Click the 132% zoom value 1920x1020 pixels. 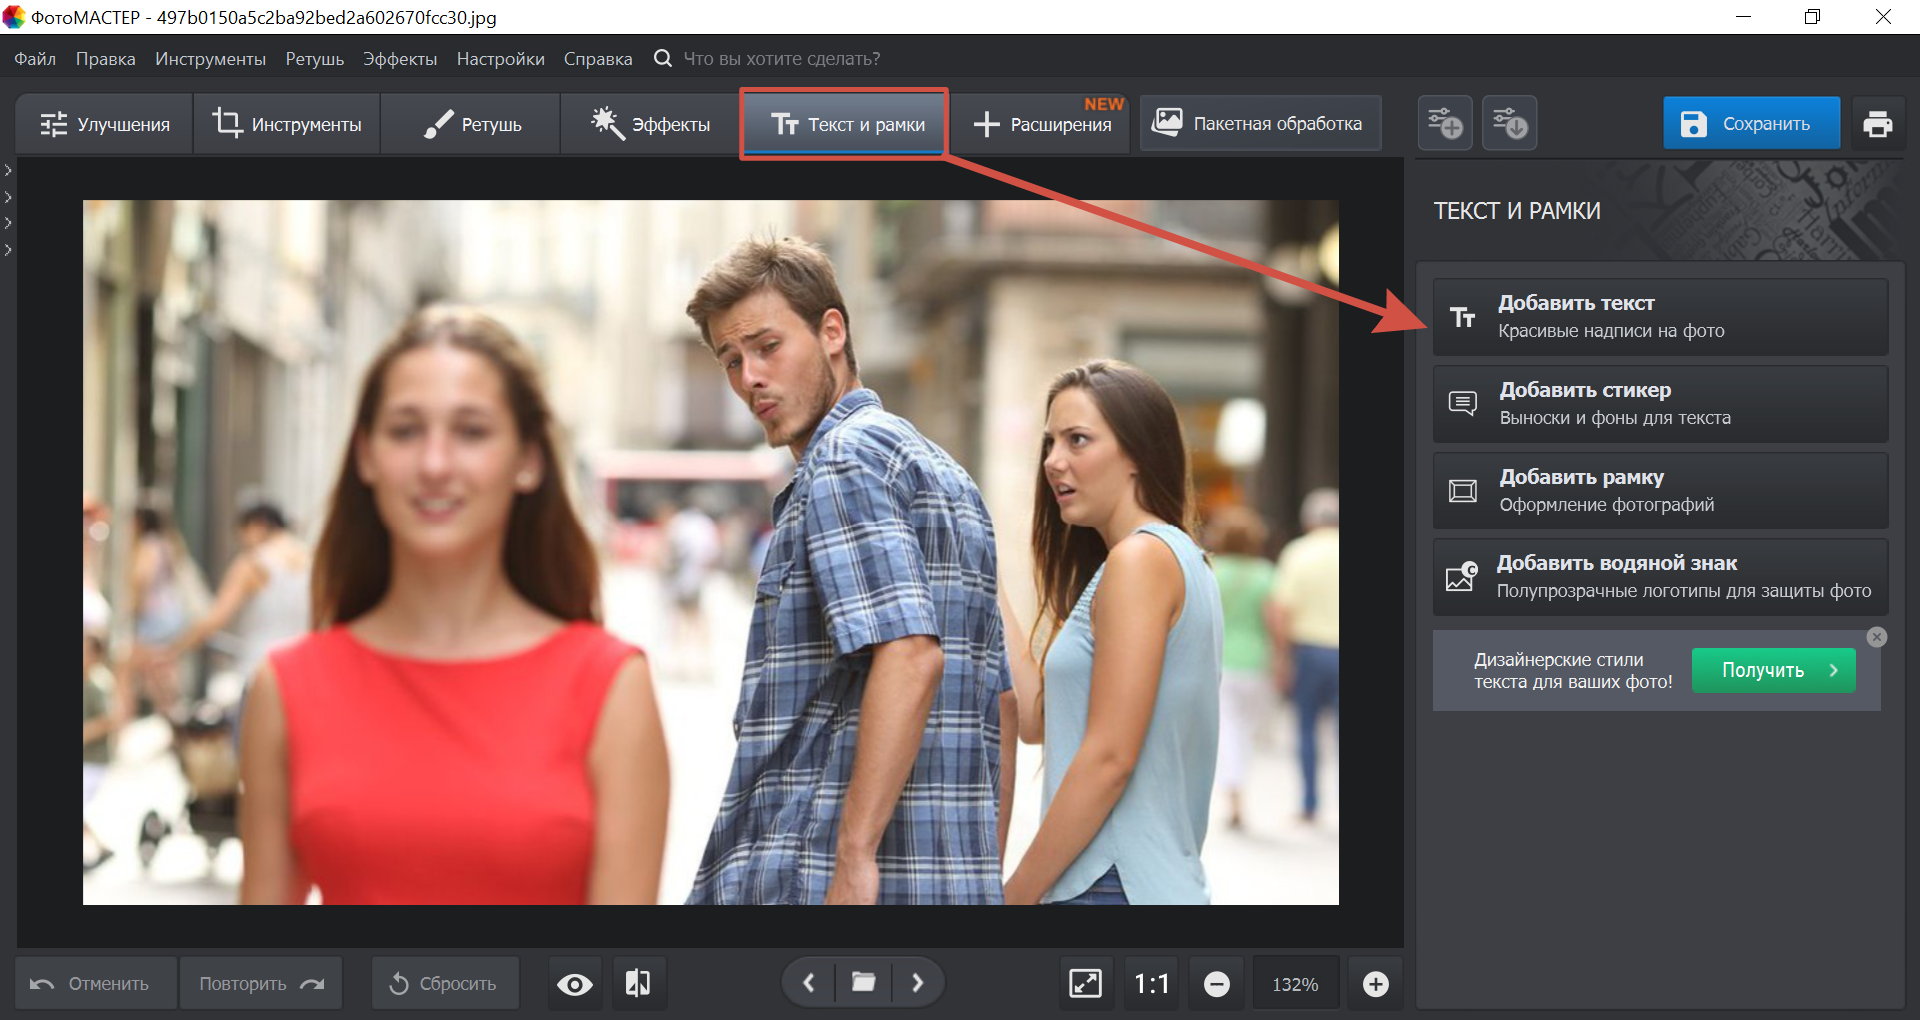click(x=1295, y=984)
